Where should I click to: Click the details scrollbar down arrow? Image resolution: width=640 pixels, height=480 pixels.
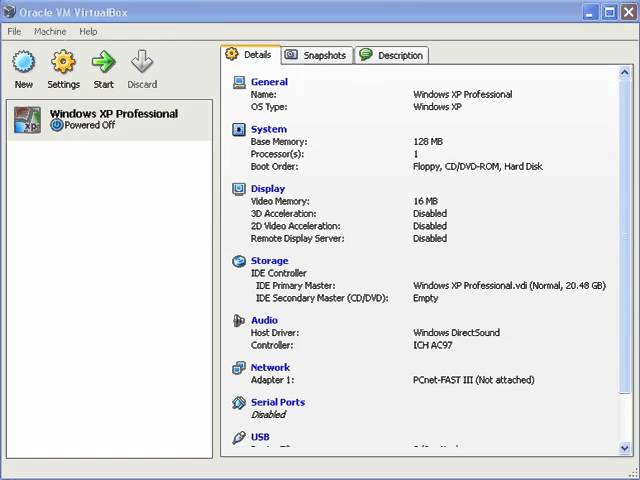[x=624, y=448]
